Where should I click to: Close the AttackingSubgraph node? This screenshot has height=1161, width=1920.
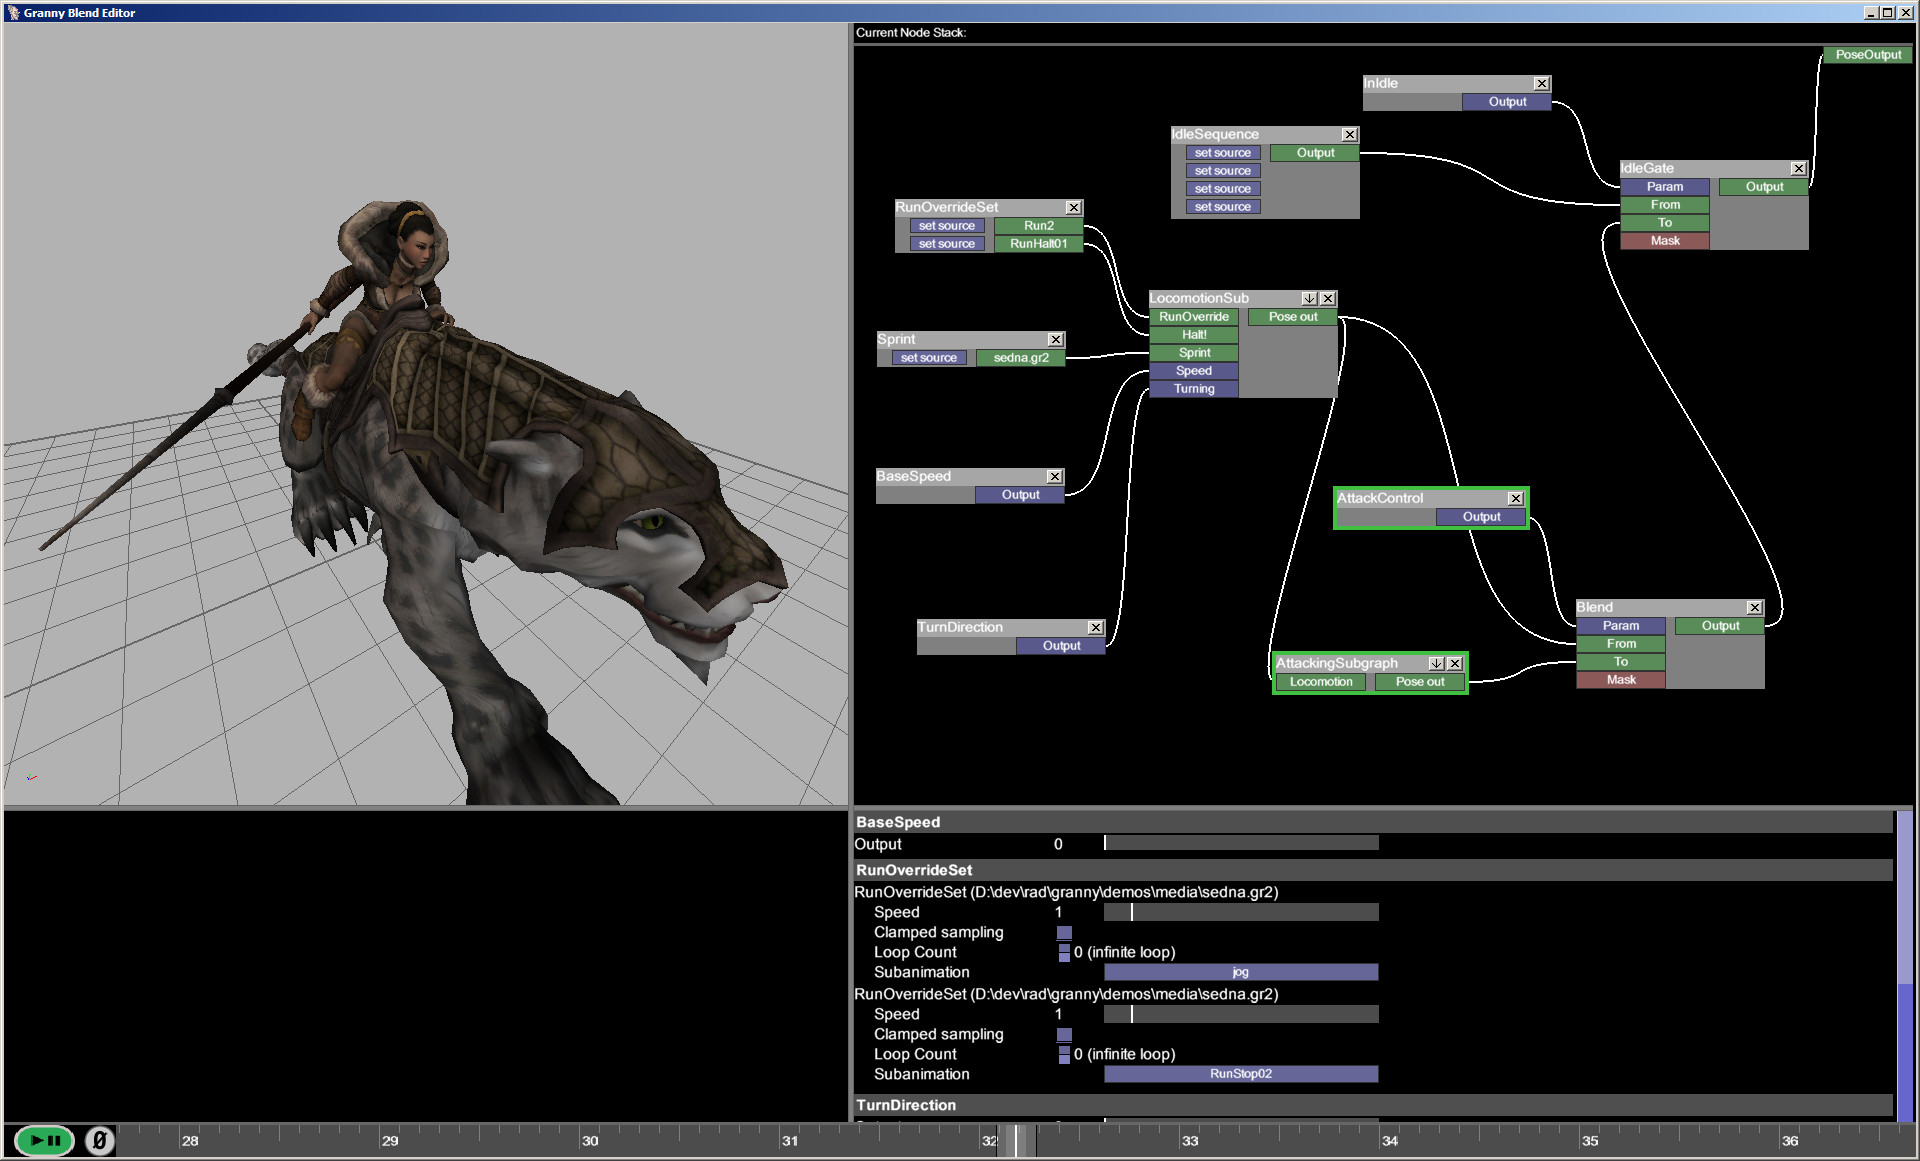(1455, 664)
